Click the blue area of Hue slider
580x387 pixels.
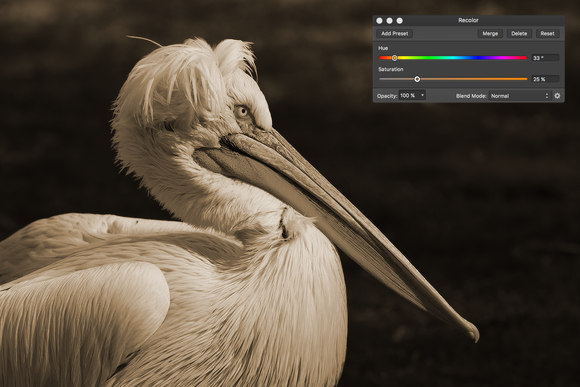[x=477, y=58]
